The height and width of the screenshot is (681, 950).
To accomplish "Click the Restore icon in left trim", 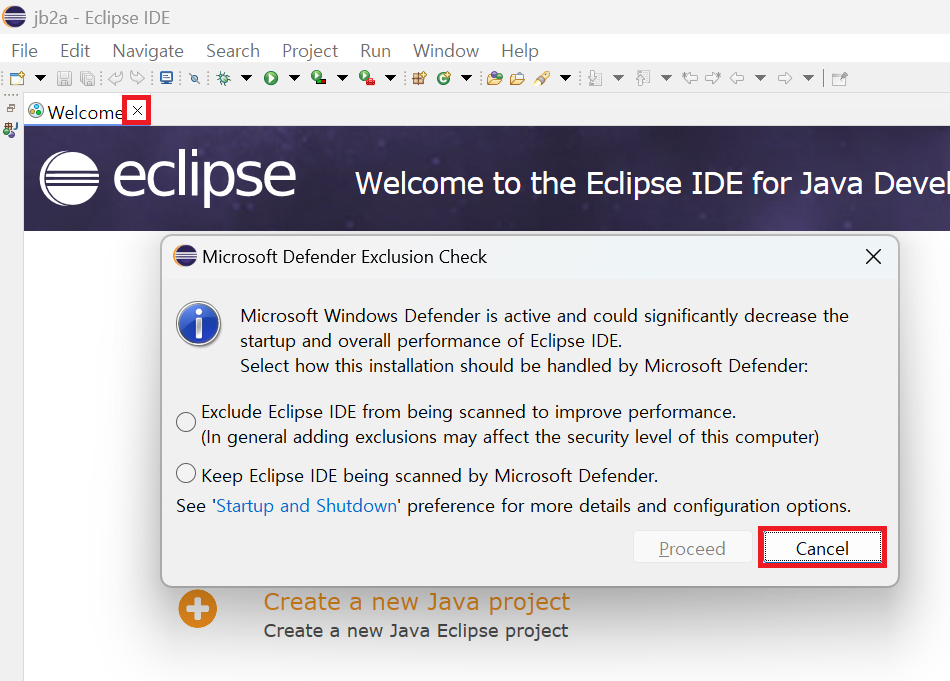I will 11,108.
